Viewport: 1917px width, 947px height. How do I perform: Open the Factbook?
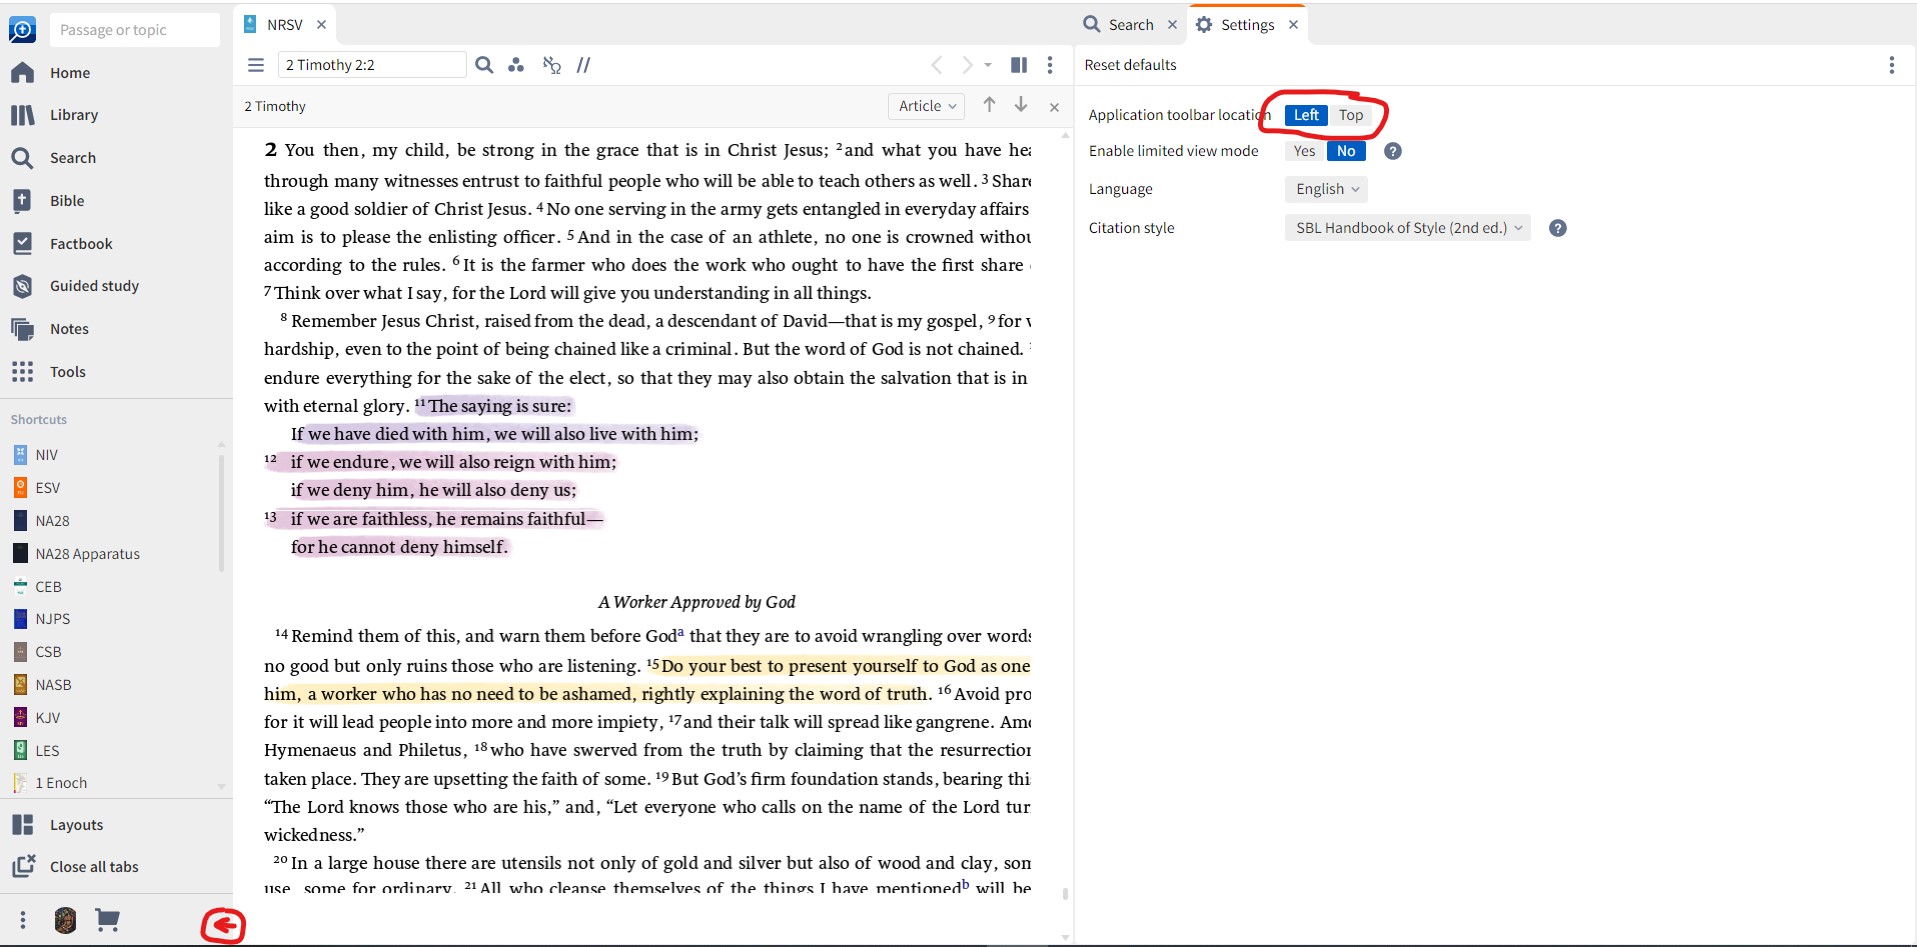pyautogui.click(x=82, y=243)
